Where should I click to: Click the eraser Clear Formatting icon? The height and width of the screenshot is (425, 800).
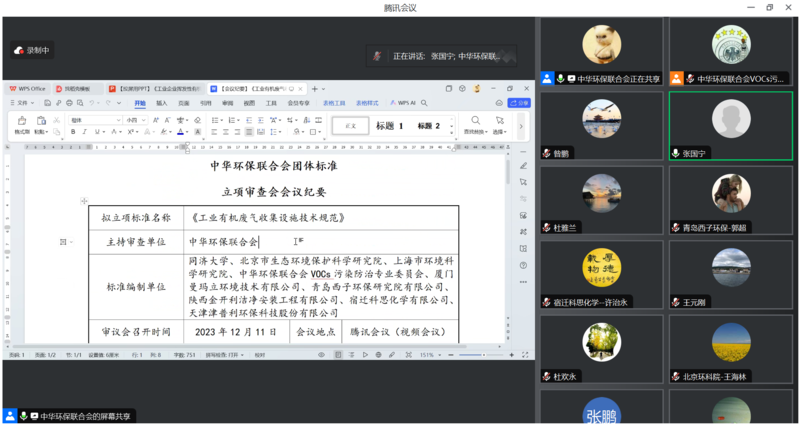coord(197,120)
